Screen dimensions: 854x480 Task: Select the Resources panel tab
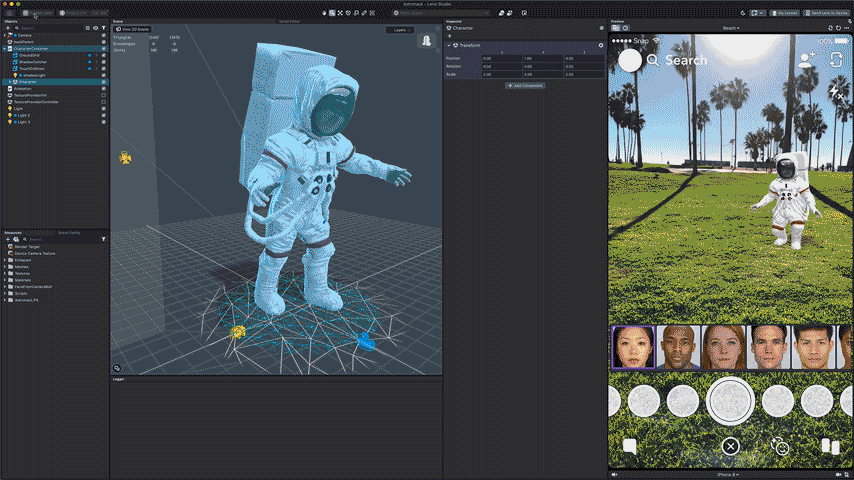(13, 233)
